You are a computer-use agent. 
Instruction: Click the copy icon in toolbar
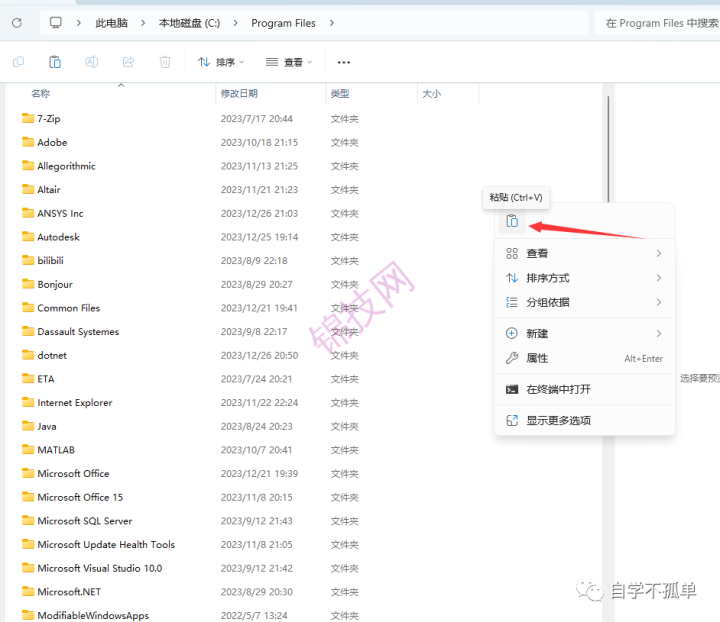[18, 62]
